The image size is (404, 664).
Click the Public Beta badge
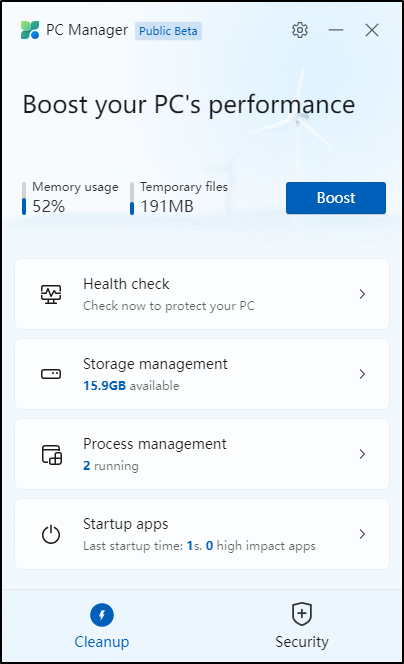coord(168,31)
